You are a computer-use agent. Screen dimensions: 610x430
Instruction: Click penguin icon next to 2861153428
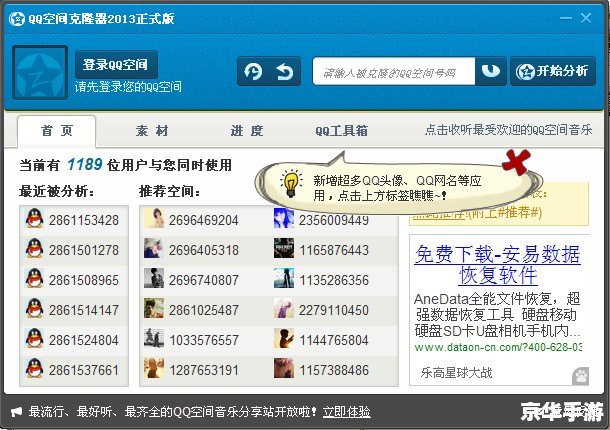click(34, 219)
